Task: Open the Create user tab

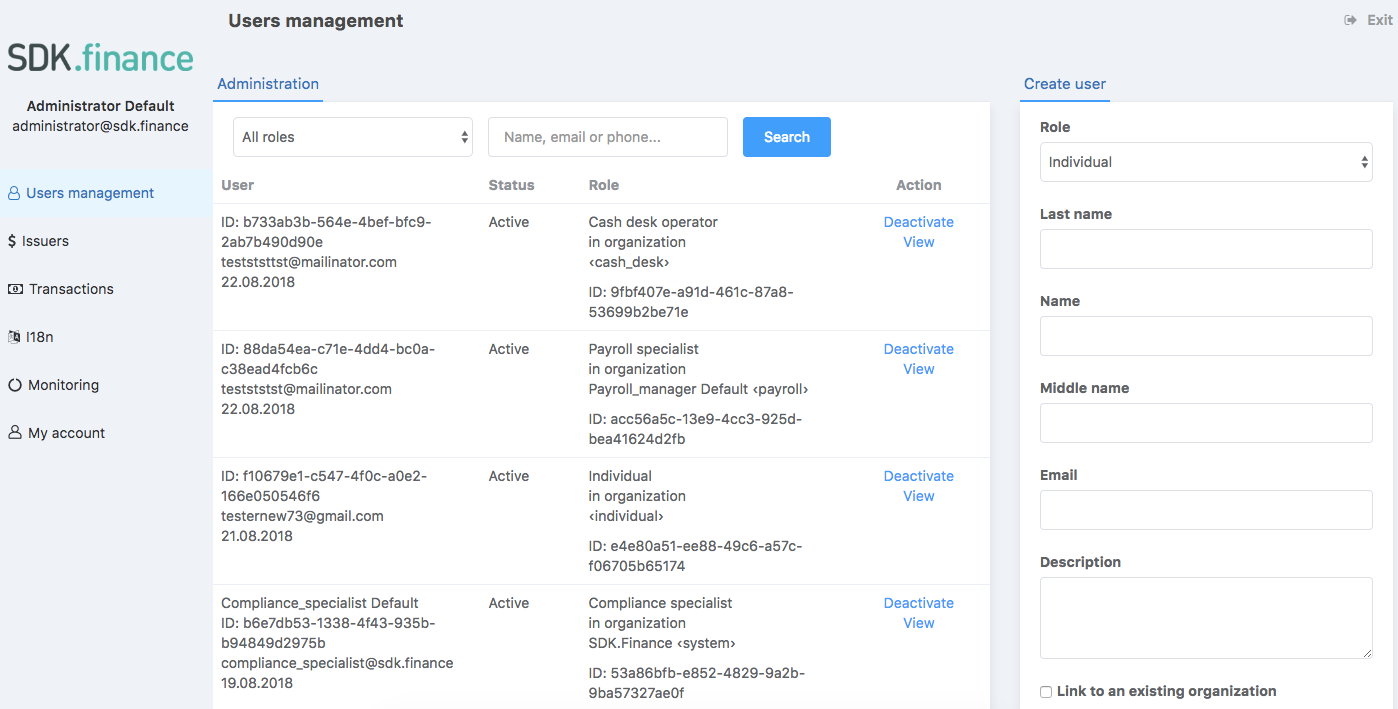Action: pos(1065,84)
